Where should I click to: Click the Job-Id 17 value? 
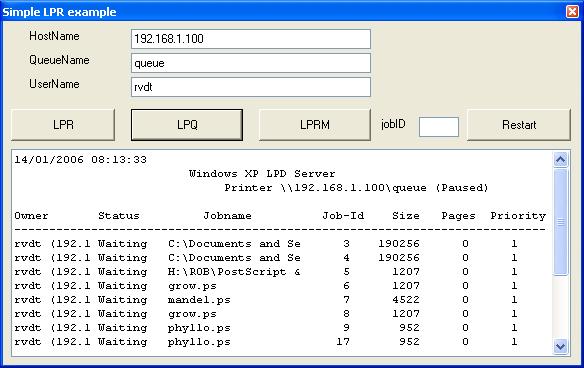(x=343, y=342)
